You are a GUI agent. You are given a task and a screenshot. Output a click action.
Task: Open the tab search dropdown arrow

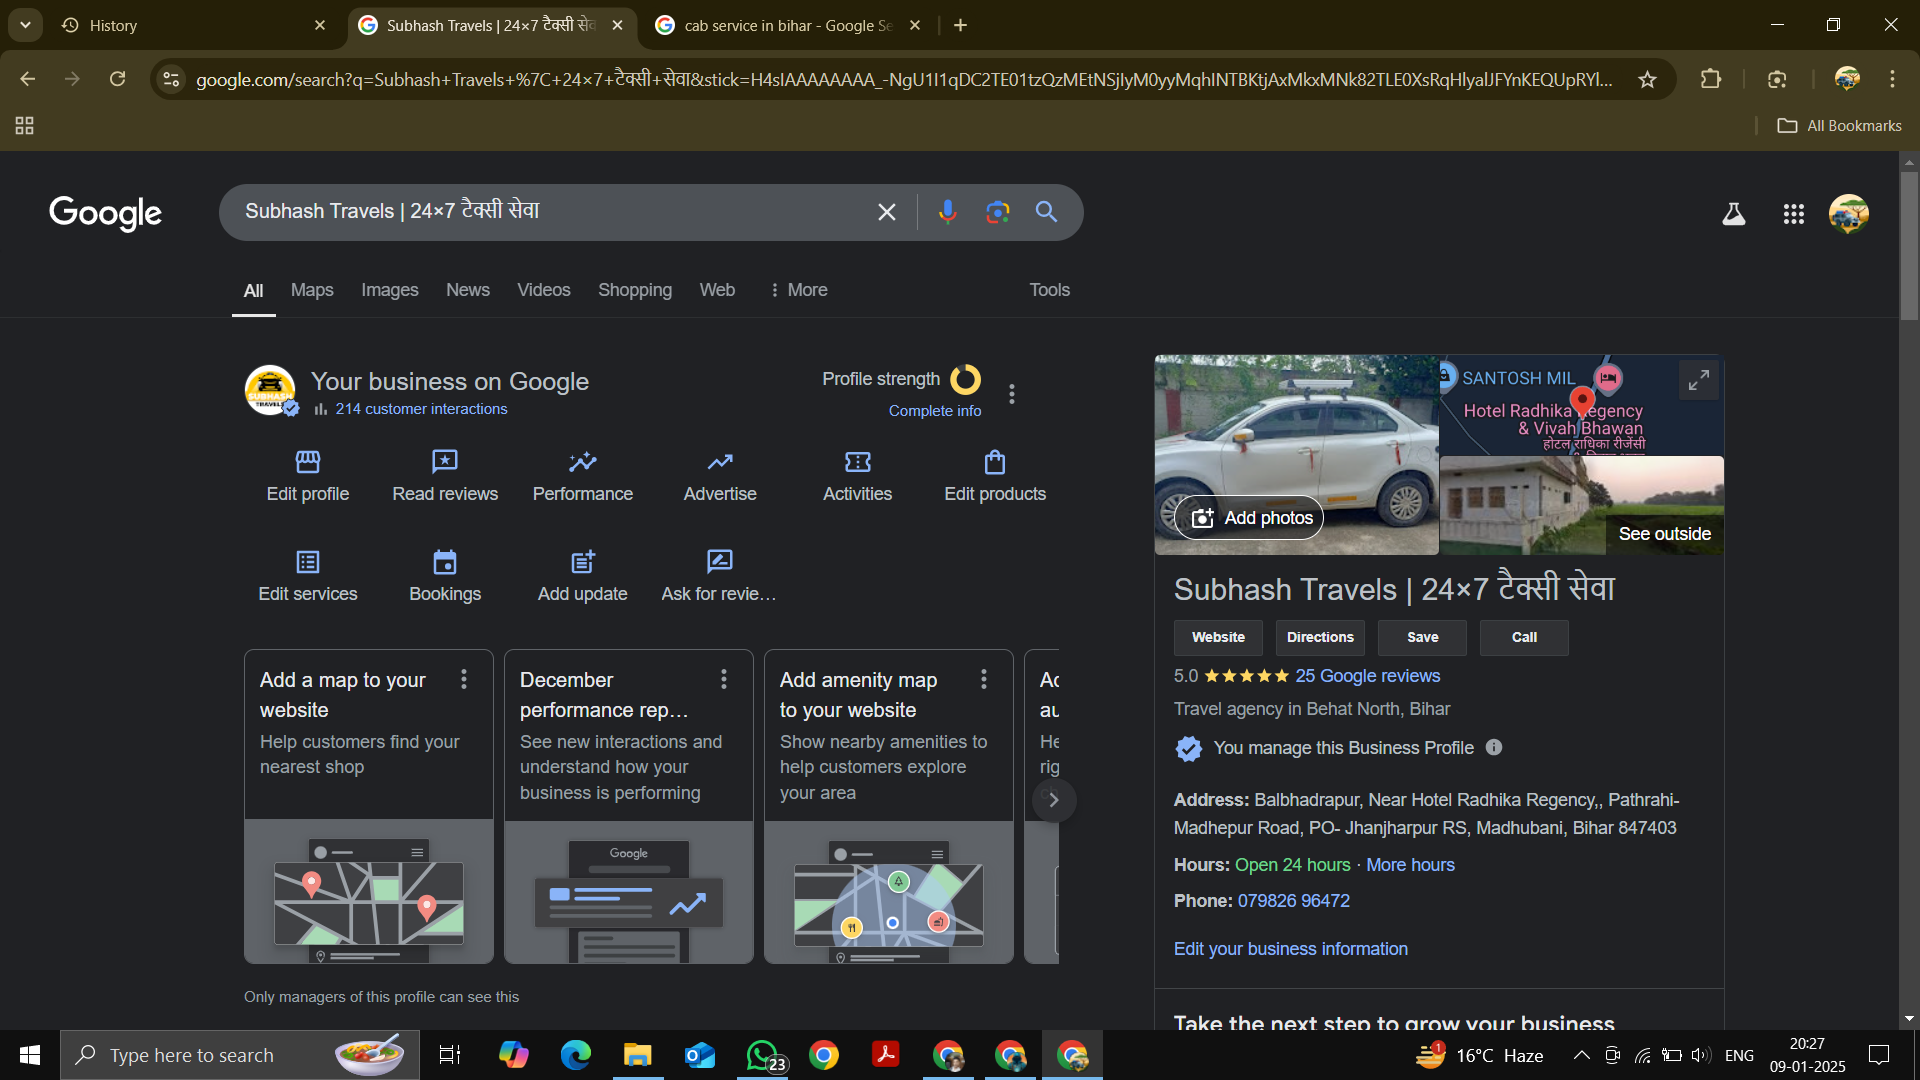click(x=25, y=25)
